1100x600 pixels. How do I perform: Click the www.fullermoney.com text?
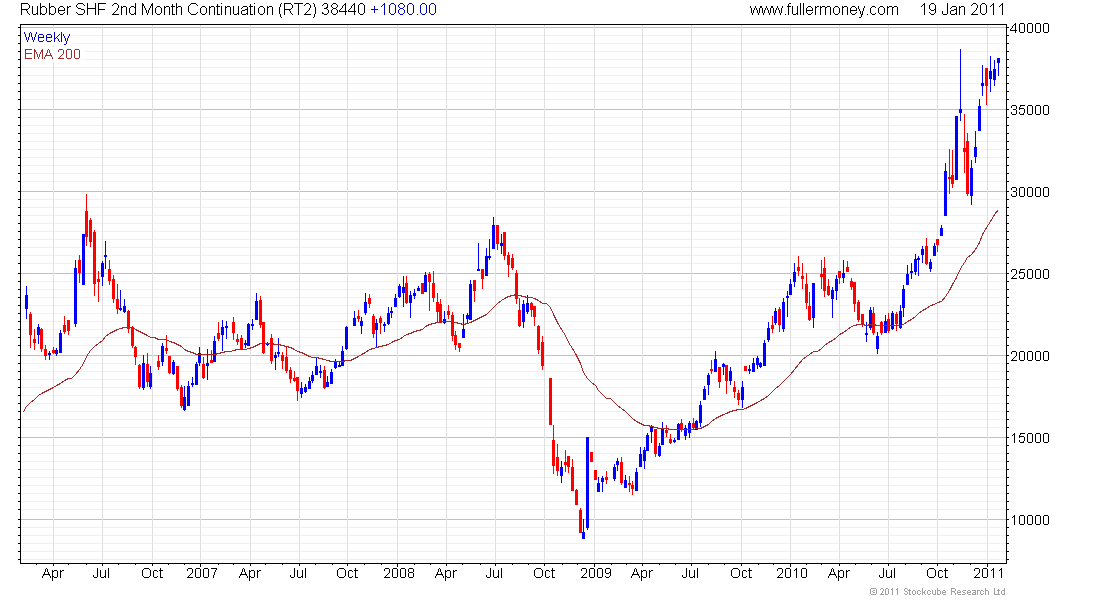[824, 10]
